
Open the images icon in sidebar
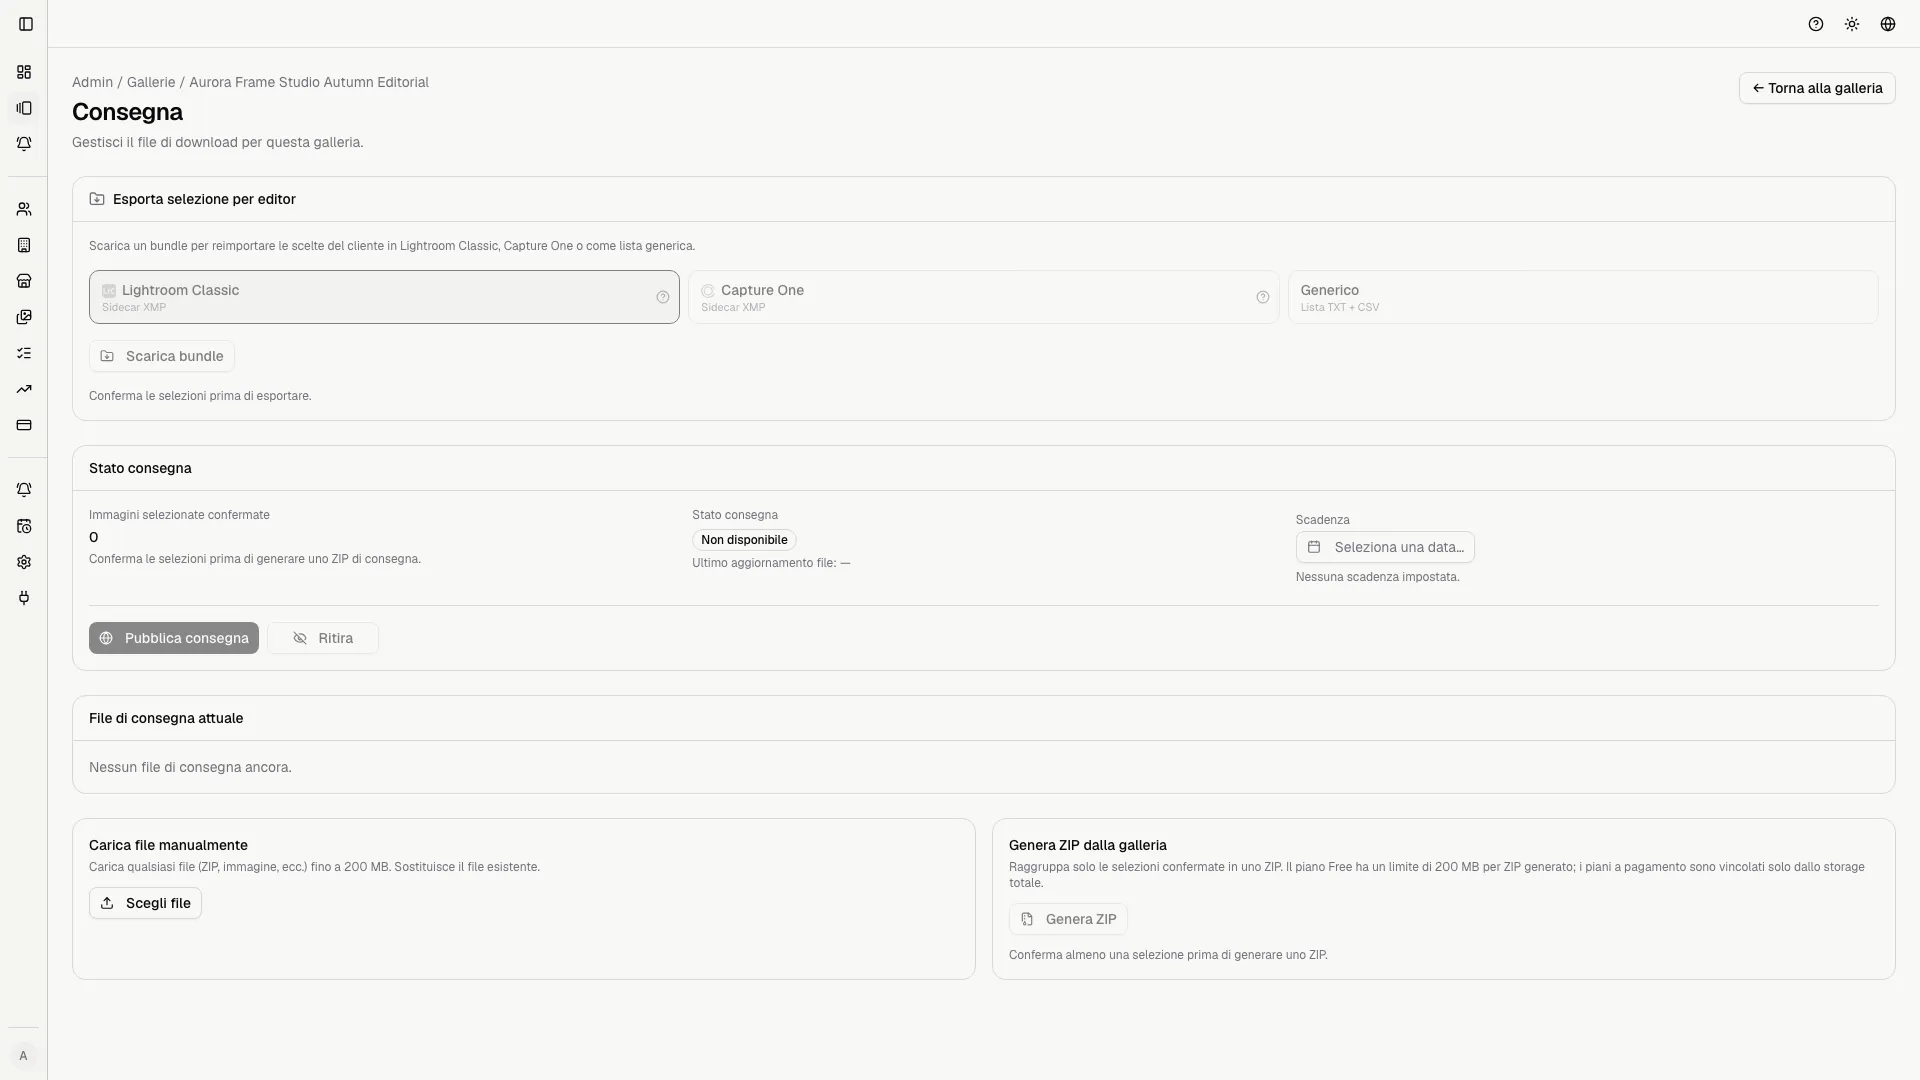[x=24, y=317]
